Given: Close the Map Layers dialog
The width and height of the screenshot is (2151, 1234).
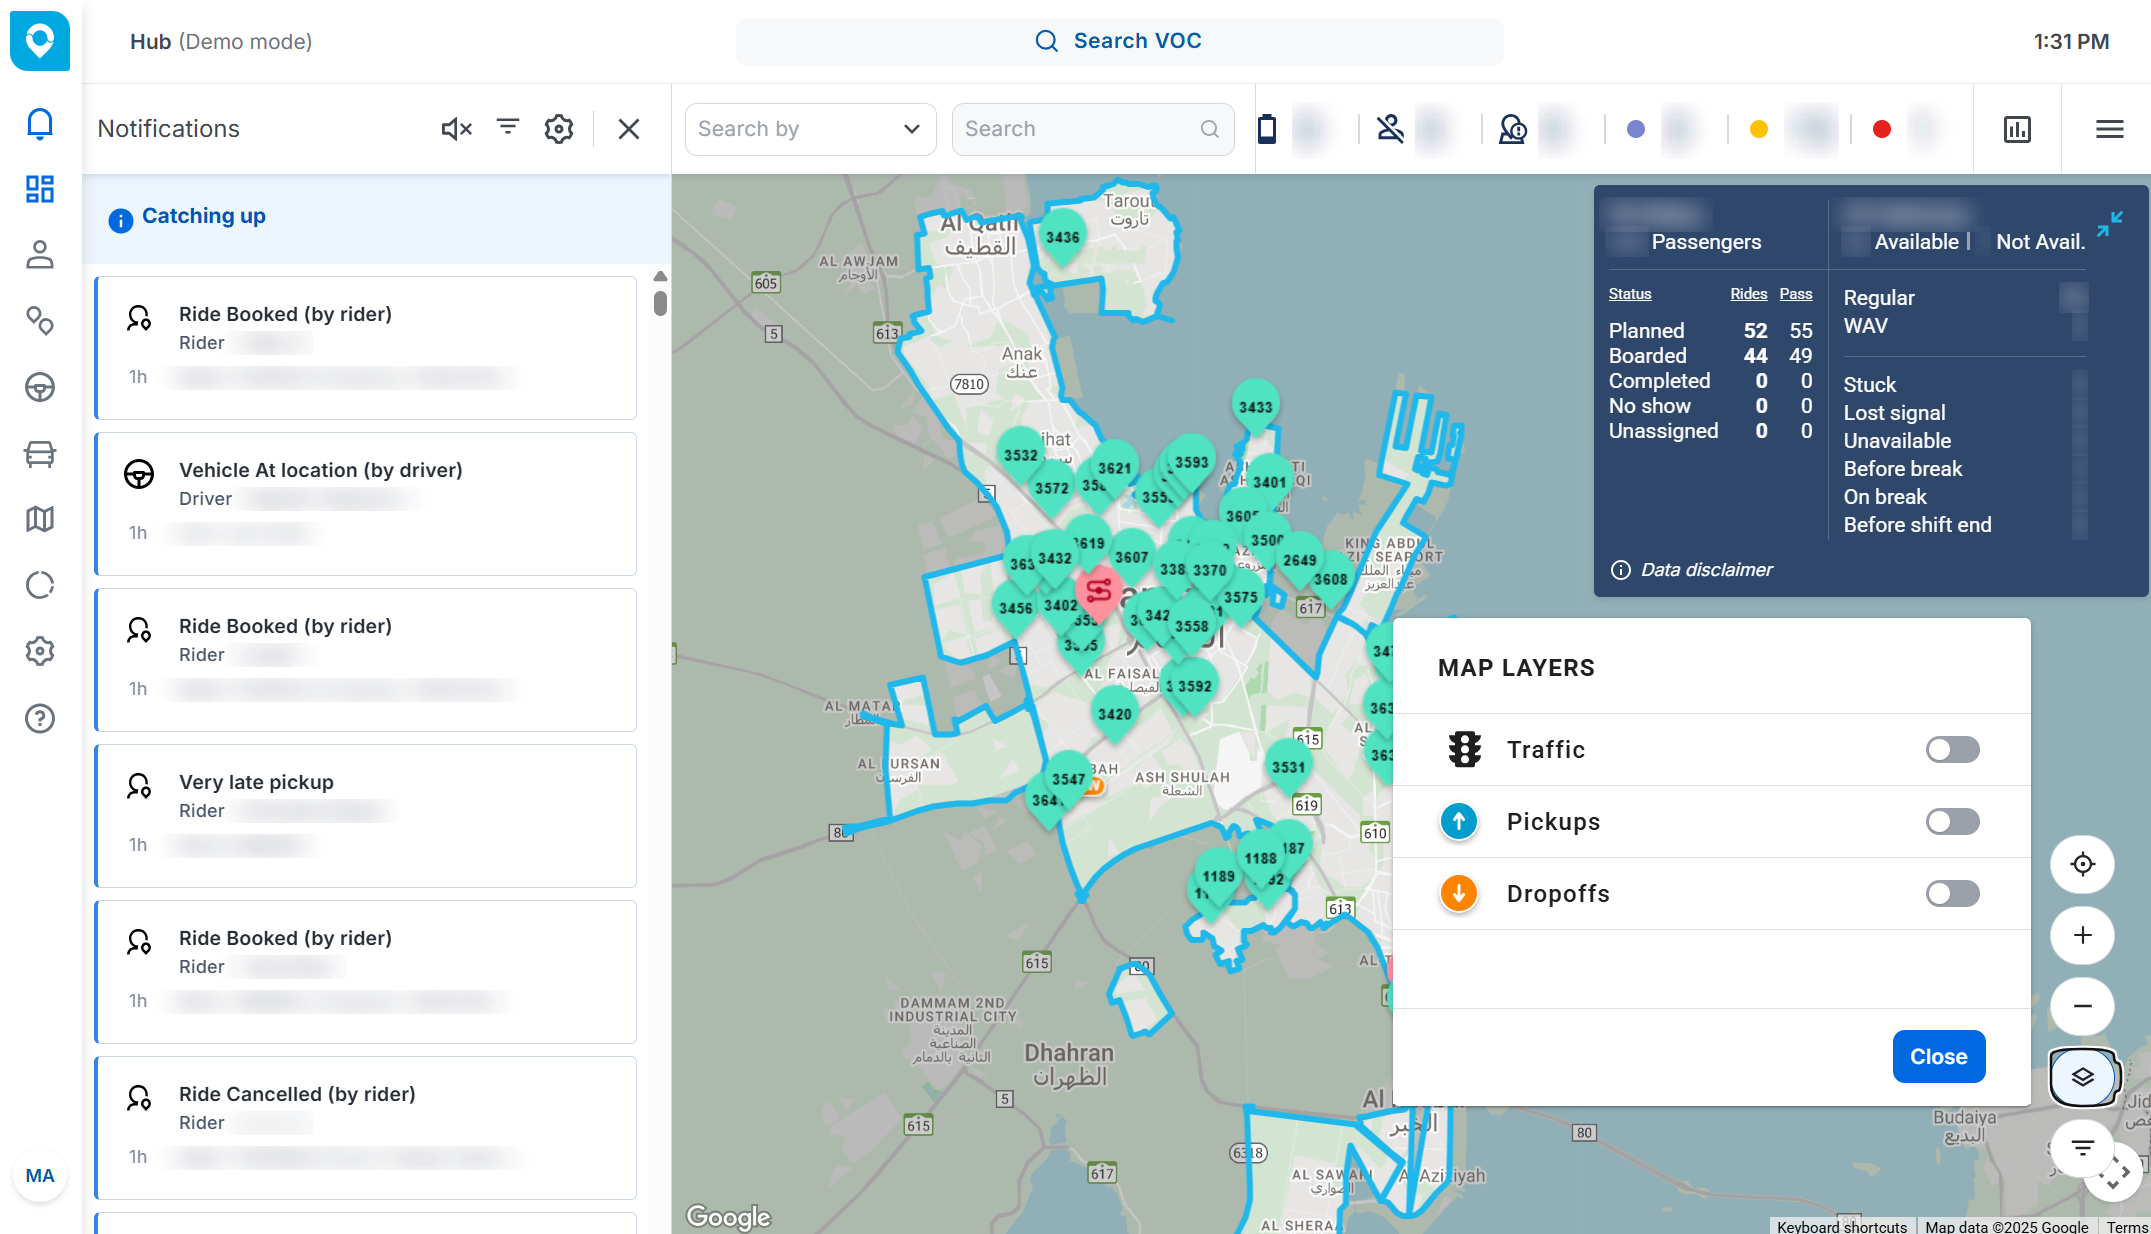Looking at the screenshot, I should [1938, 1056].
